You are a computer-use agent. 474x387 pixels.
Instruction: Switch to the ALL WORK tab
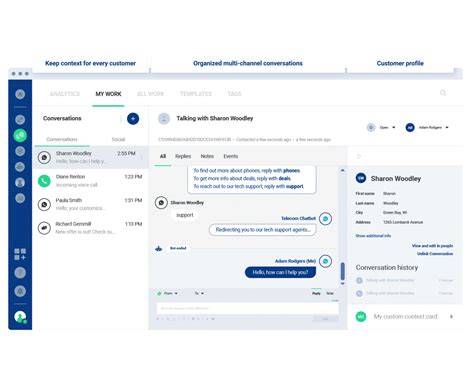tap(150, 94)
